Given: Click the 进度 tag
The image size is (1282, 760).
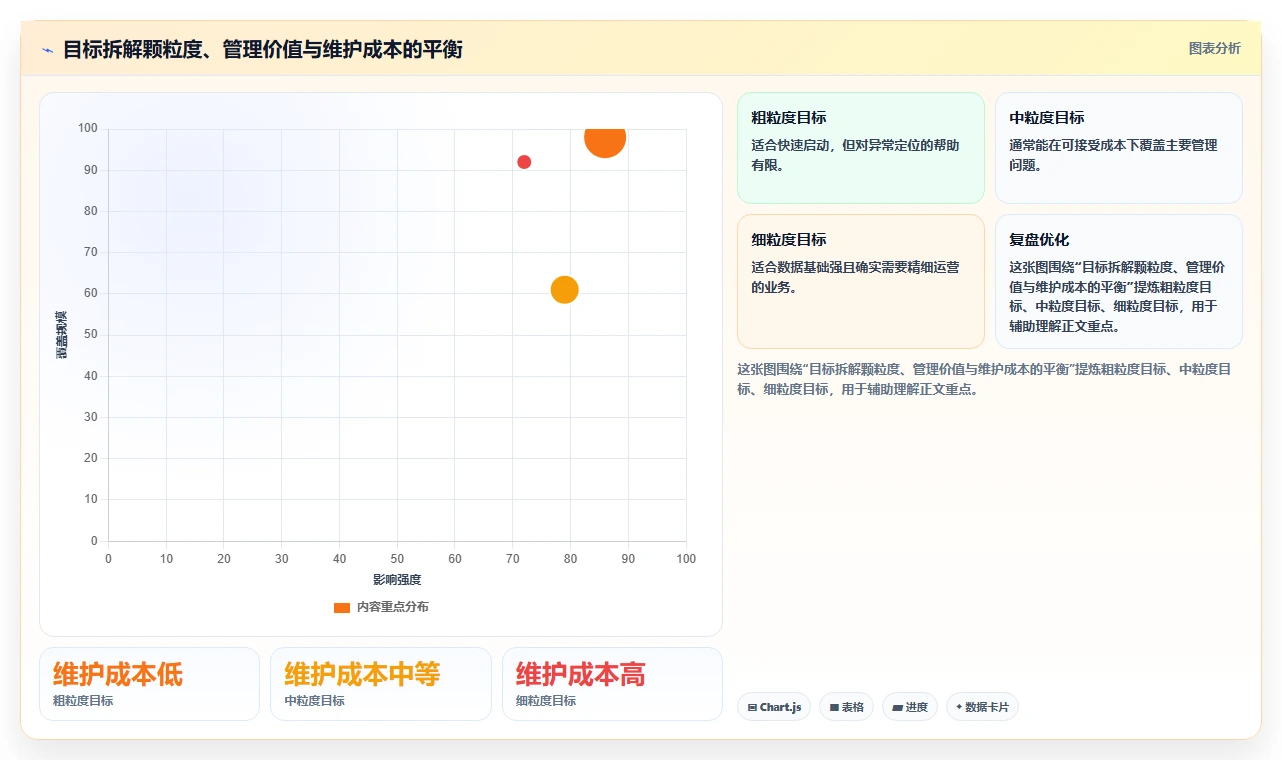Looking at the screenshot, I should click(910, 707).
